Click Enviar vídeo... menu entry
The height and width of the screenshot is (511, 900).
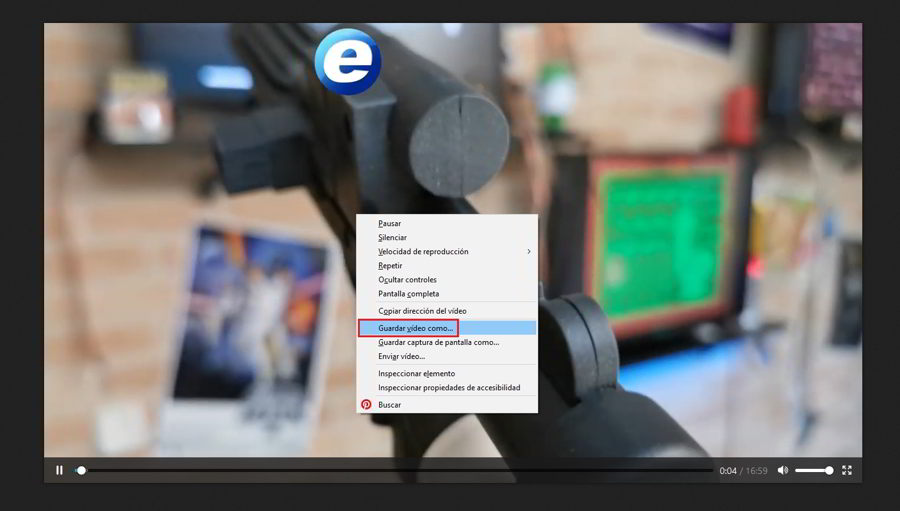coord(401,356)
